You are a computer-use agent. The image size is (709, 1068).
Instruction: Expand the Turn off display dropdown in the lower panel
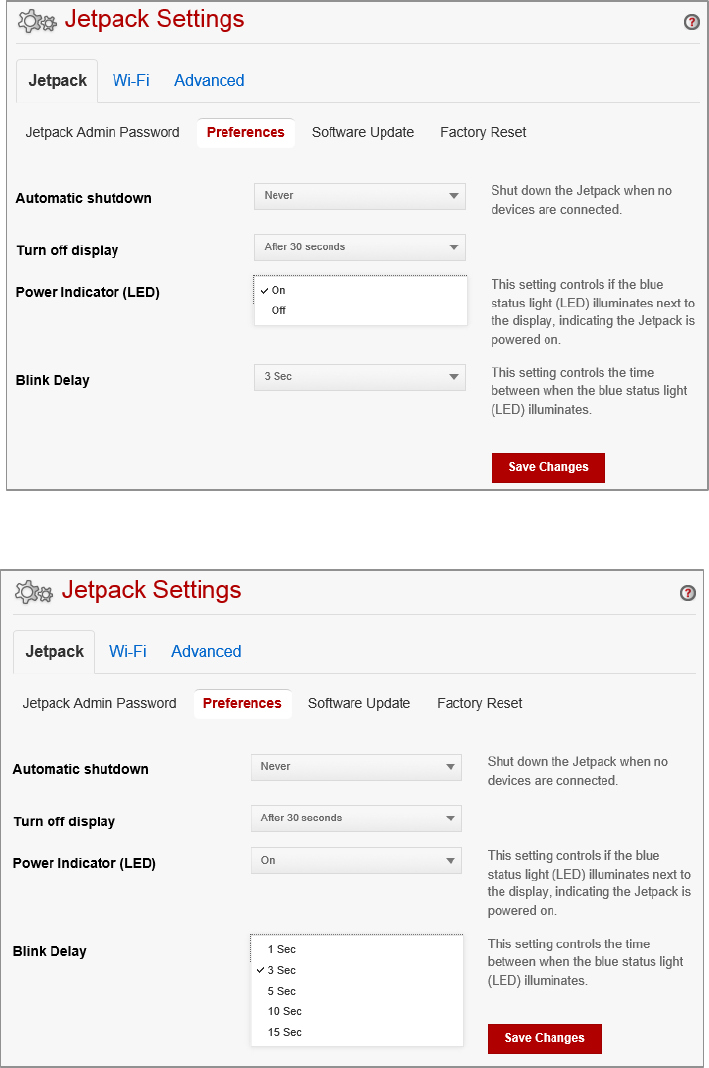point(356,818)
